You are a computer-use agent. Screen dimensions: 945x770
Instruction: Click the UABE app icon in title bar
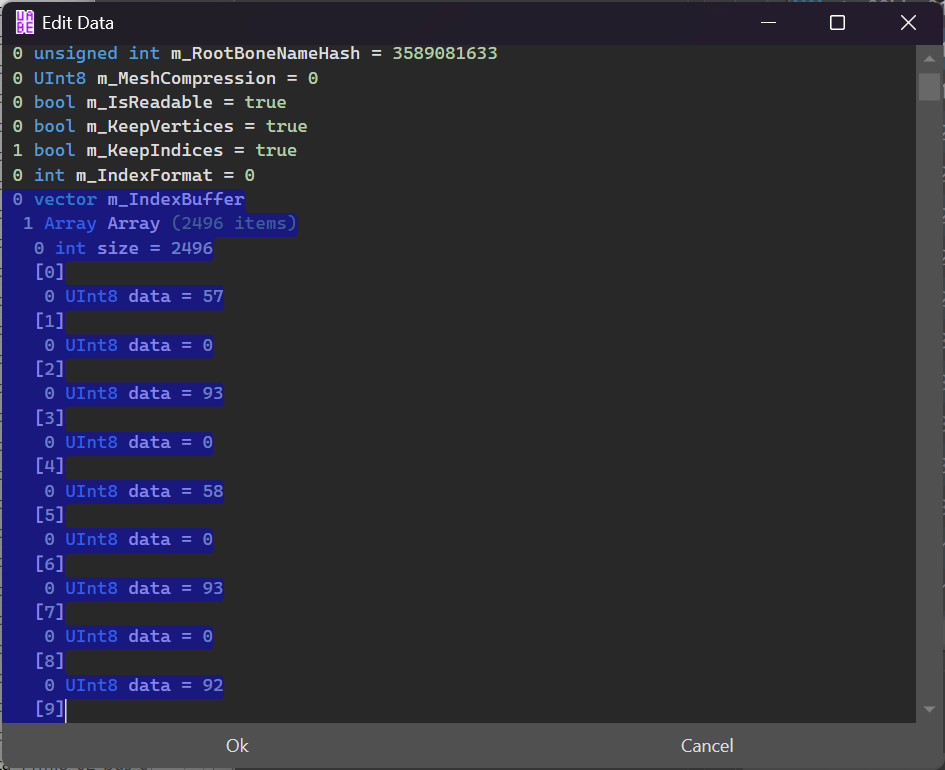click(x=25, y=22)
